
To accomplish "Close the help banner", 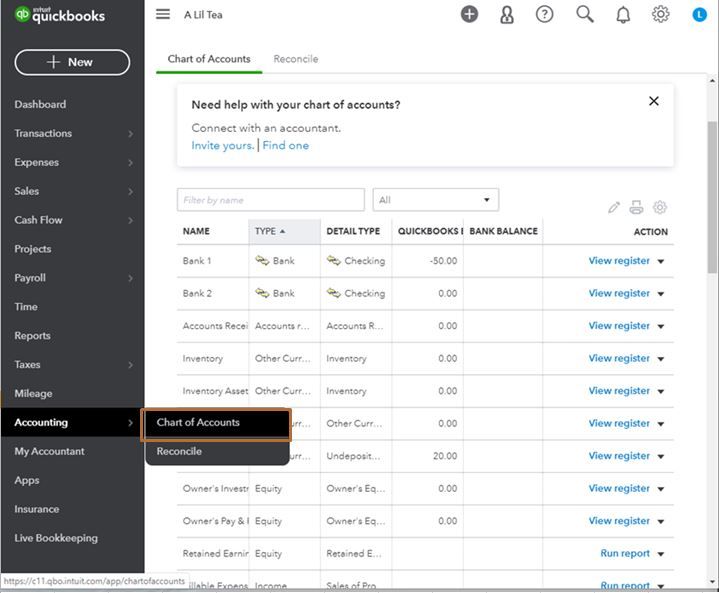I will (654, 101).
